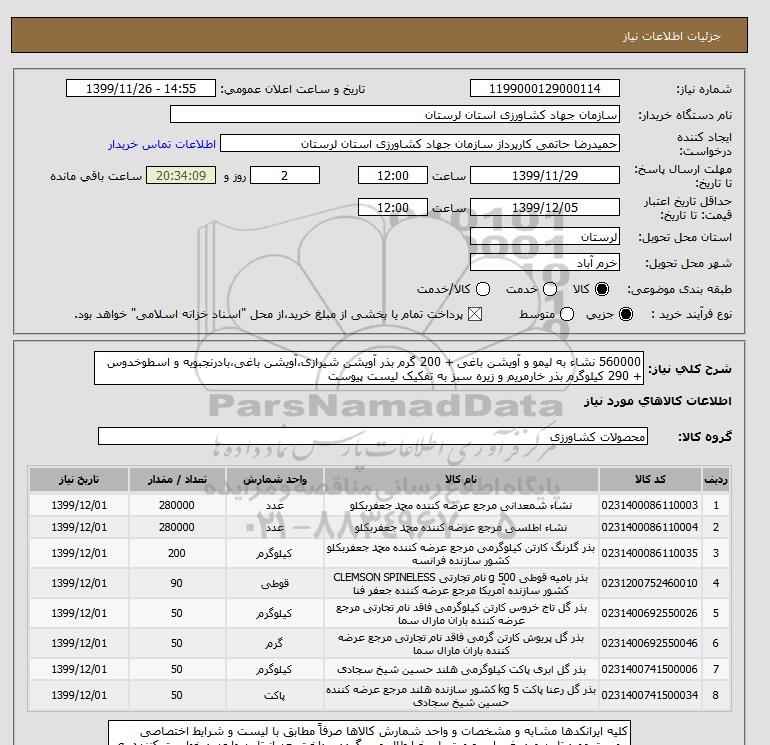The image size is (770, 745).
Task: Click product code 023140741500006
Action: pos(649,669)
